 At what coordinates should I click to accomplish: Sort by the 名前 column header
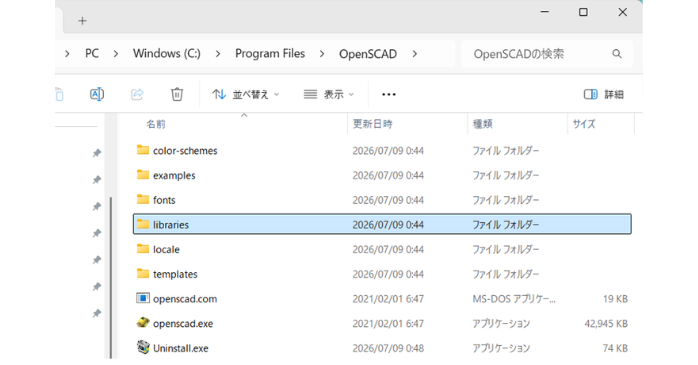point(156,124)
